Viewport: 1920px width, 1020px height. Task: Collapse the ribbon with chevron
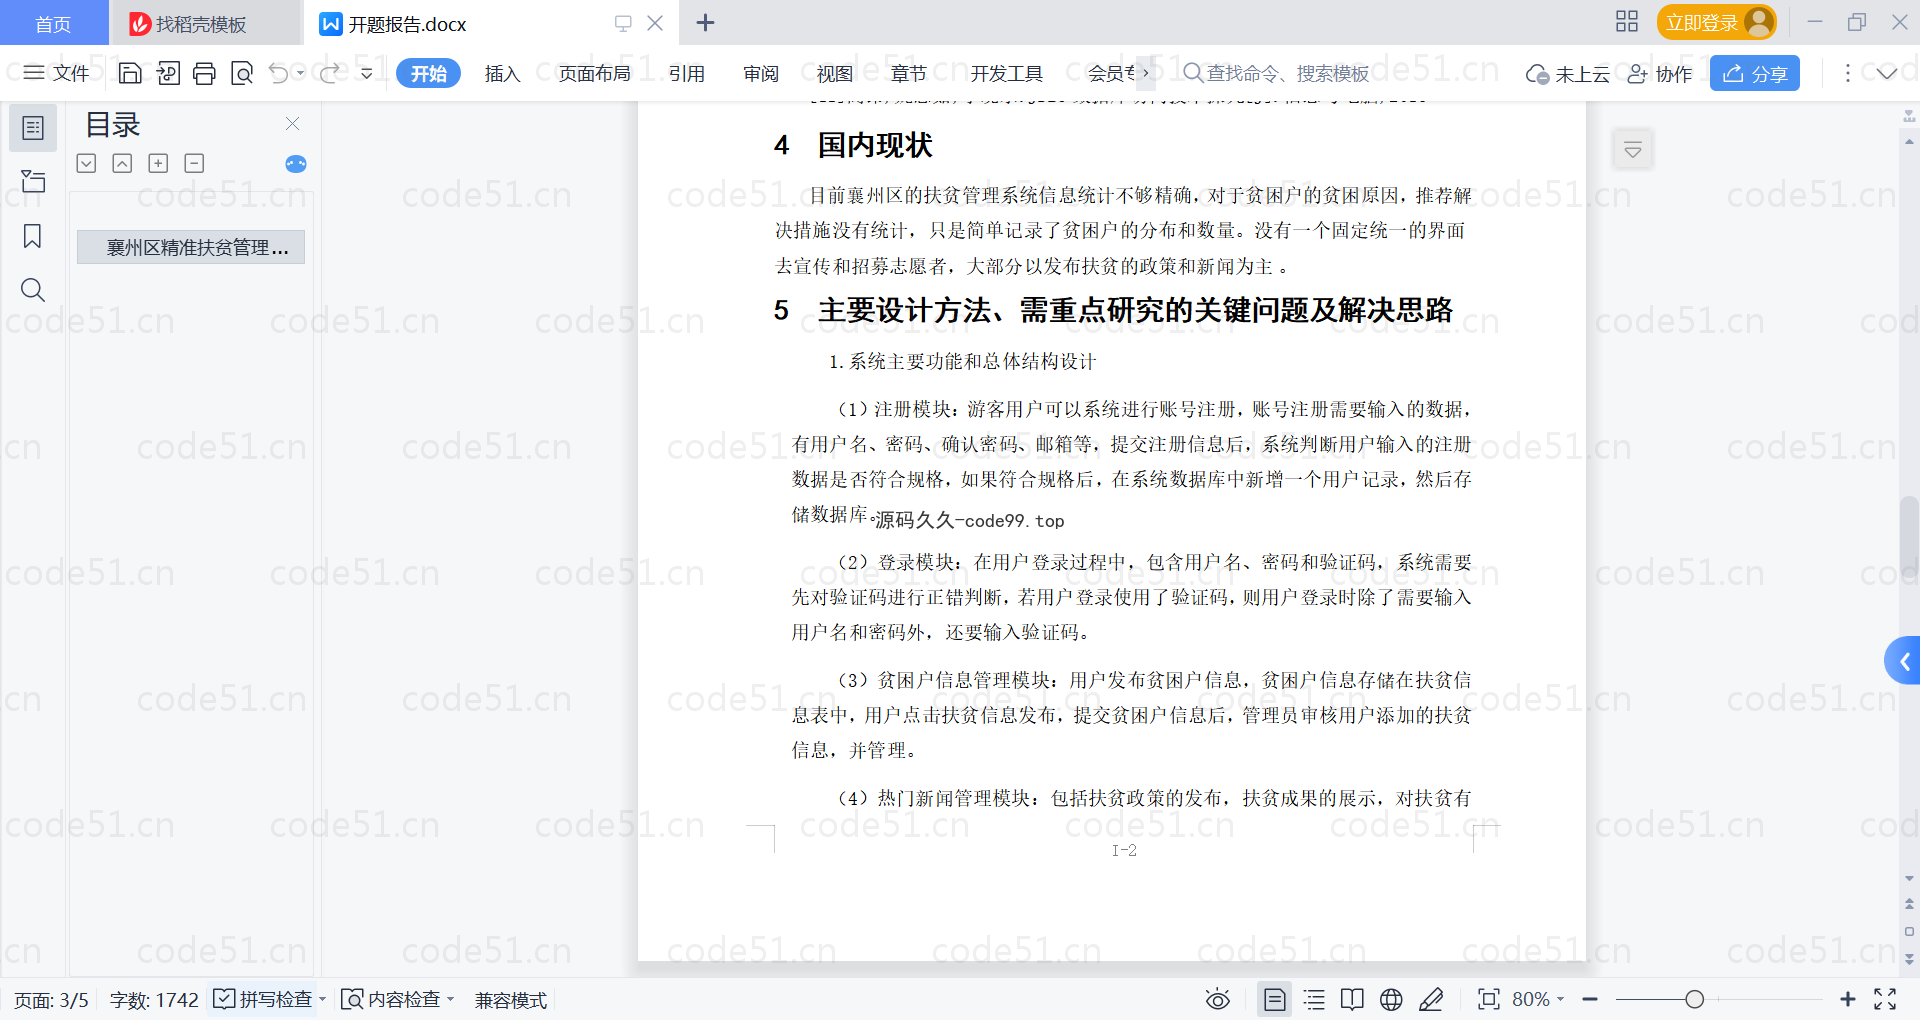[1886, 73]
